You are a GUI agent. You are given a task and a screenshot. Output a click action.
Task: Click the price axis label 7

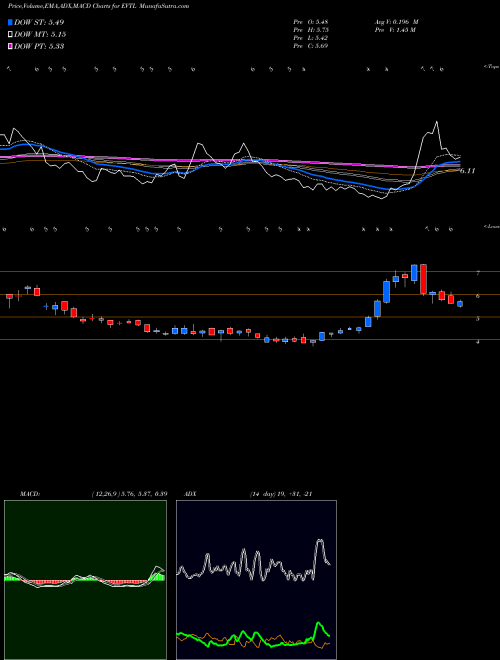tap(478, 273)
